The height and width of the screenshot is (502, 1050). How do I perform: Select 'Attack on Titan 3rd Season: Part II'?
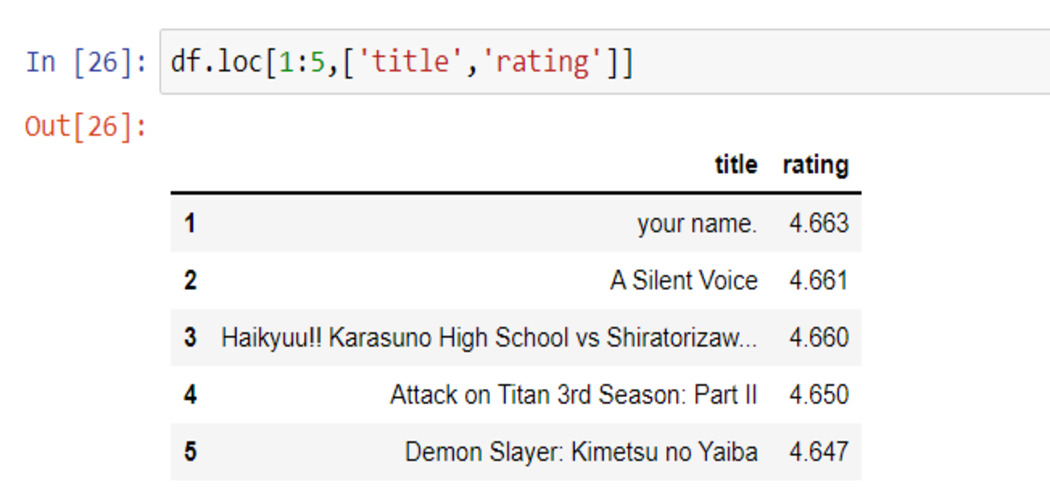coord(574,395)
